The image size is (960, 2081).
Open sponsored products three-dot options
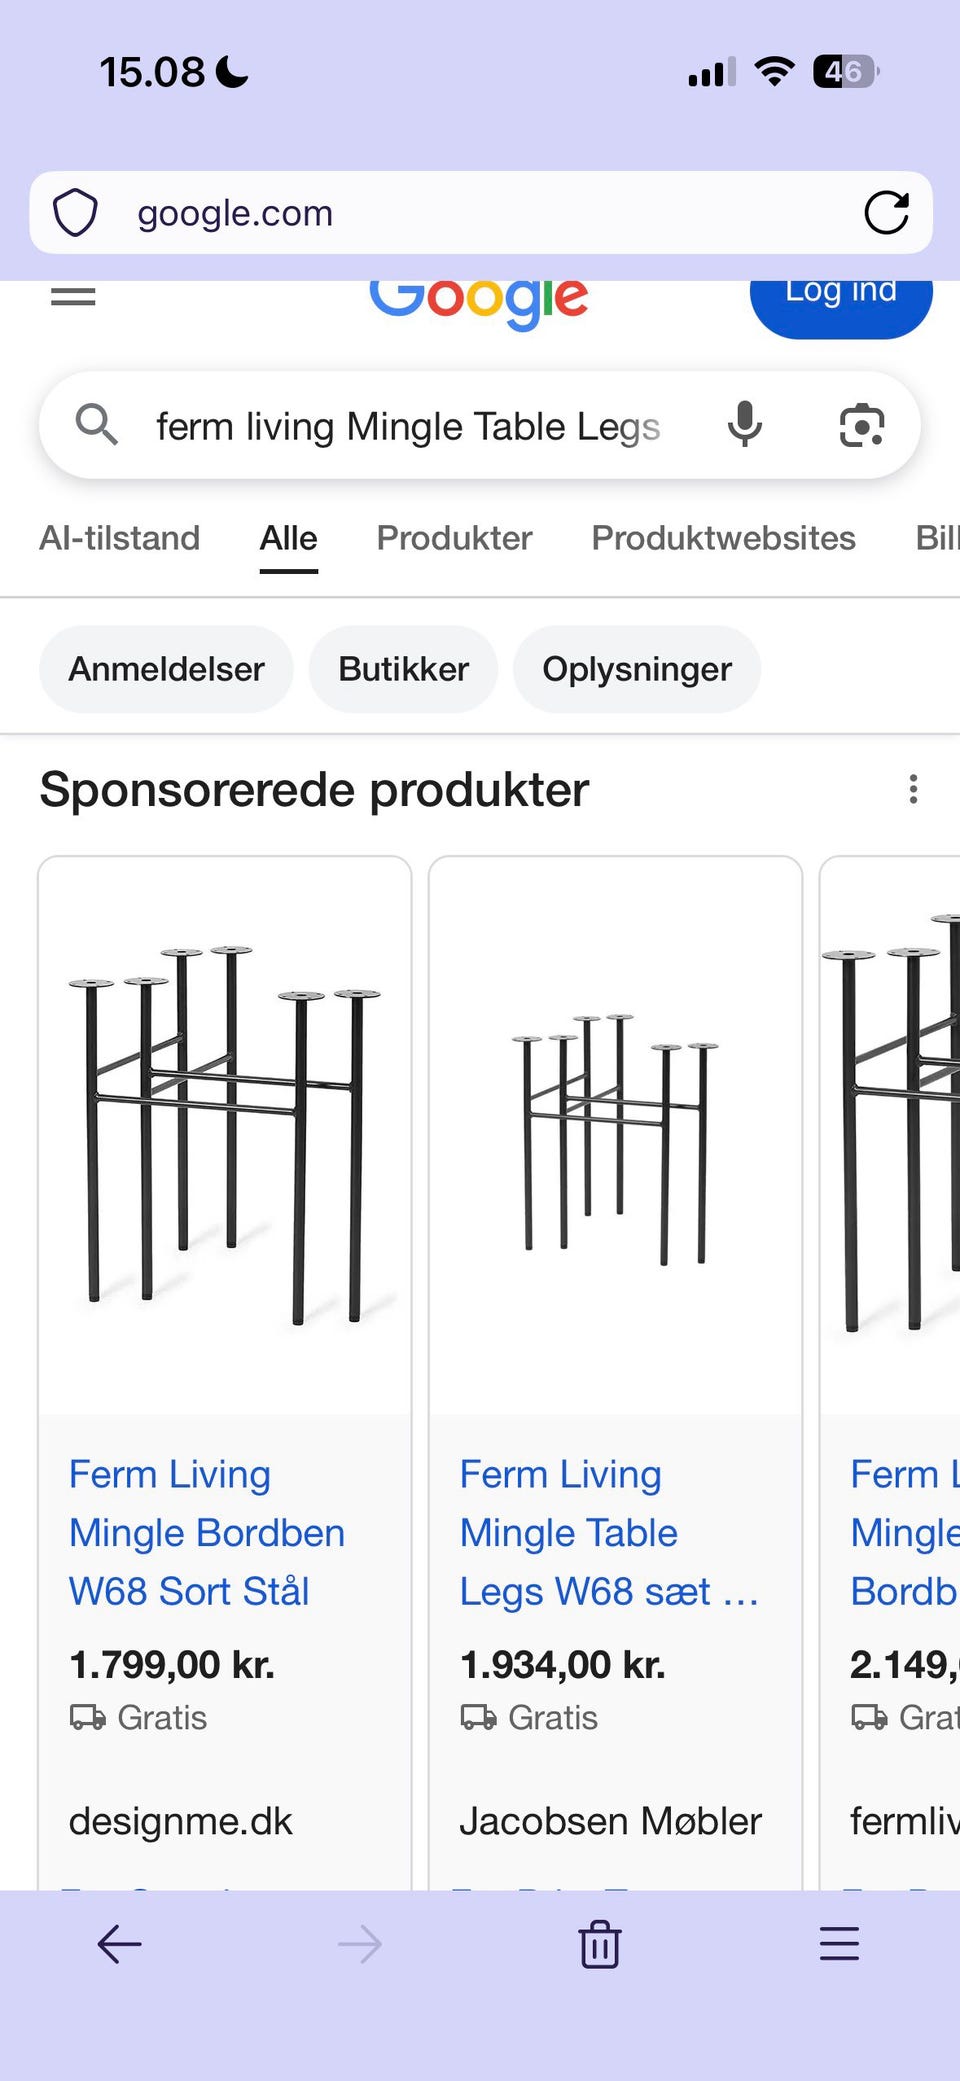pyautogui.click(x=913, y=789)
